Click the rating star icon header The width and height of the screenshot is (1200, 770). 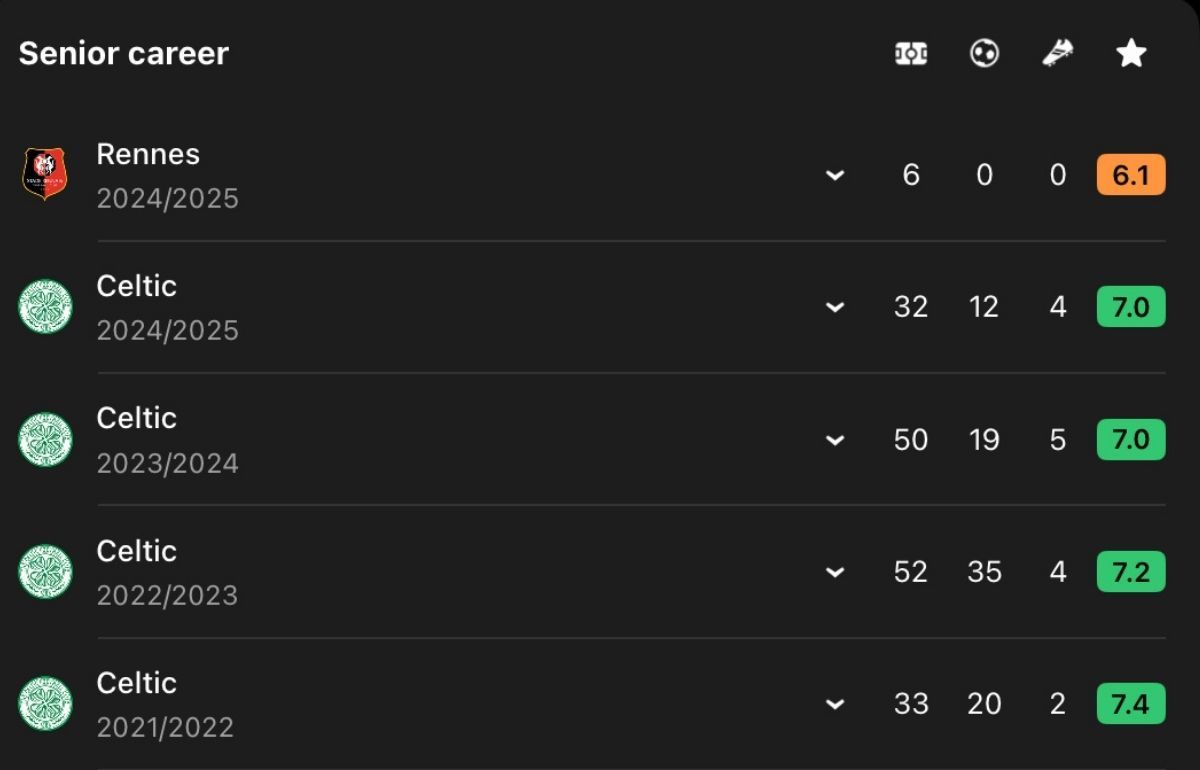(1131, 54)
